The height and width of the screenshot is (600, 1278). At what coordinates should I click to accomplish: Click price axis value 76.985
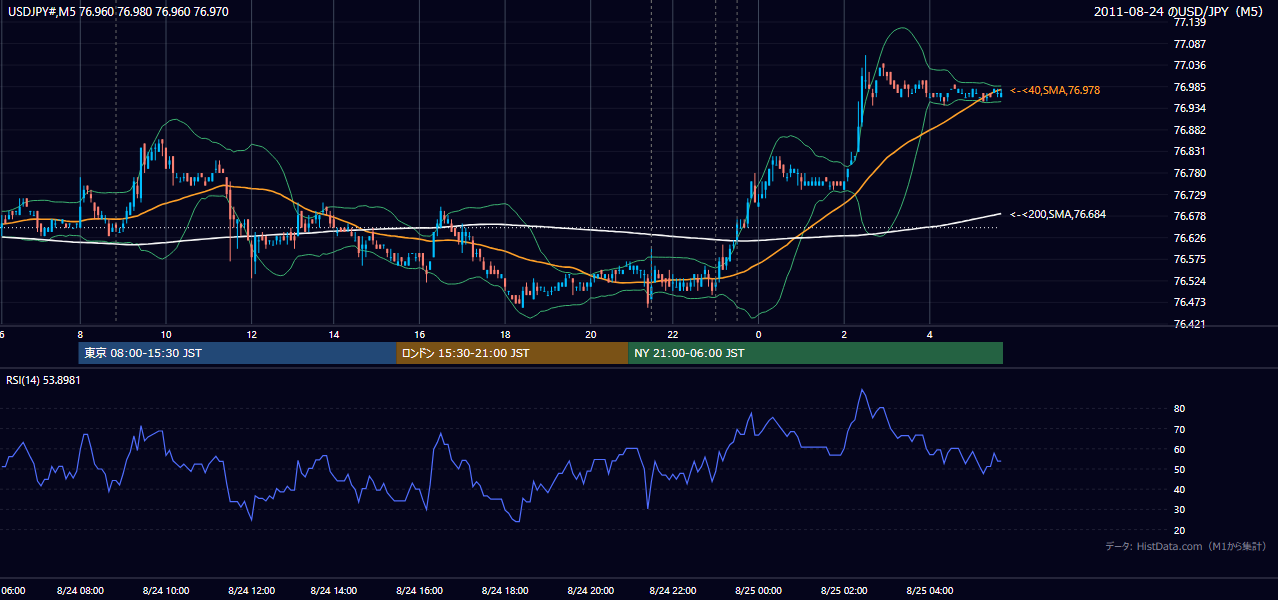pos(1189,87)
